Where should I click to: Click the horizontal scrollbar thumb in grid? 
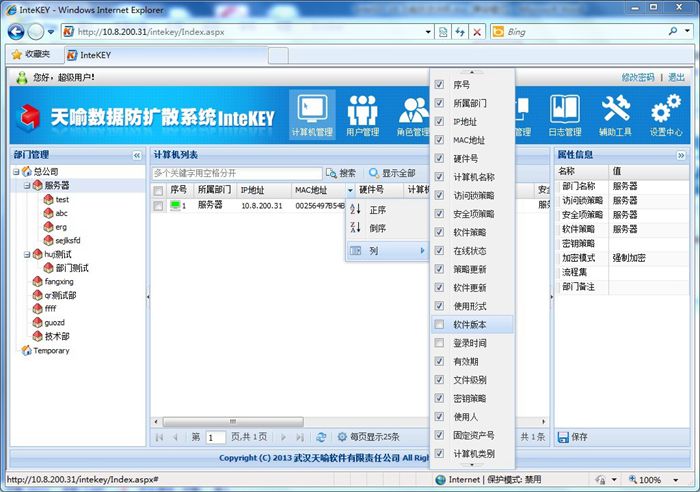233,421
